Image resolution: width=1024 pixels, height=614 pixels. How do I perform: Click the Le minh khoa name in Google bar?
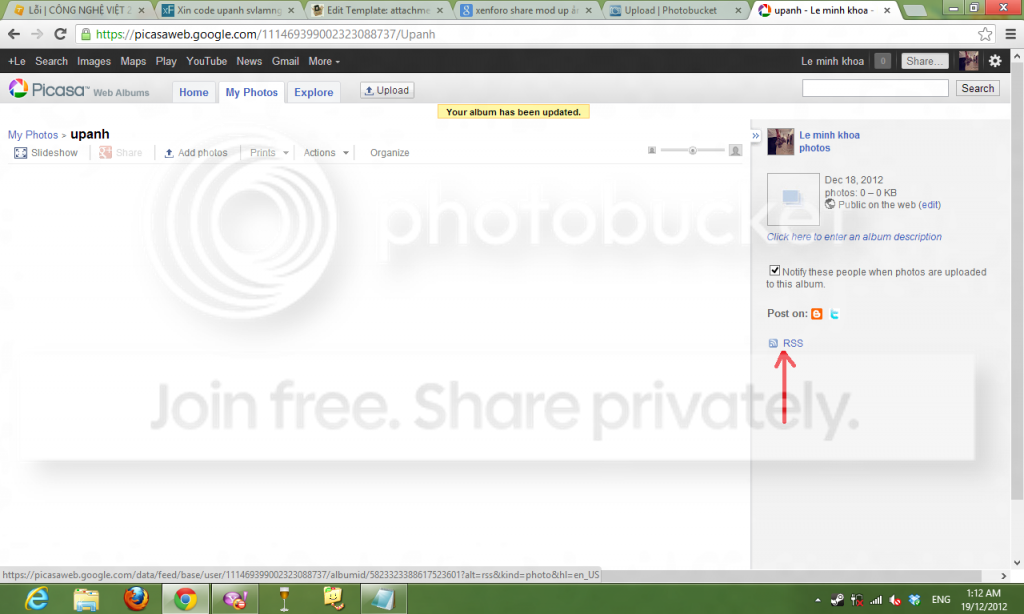pos(832,61)
